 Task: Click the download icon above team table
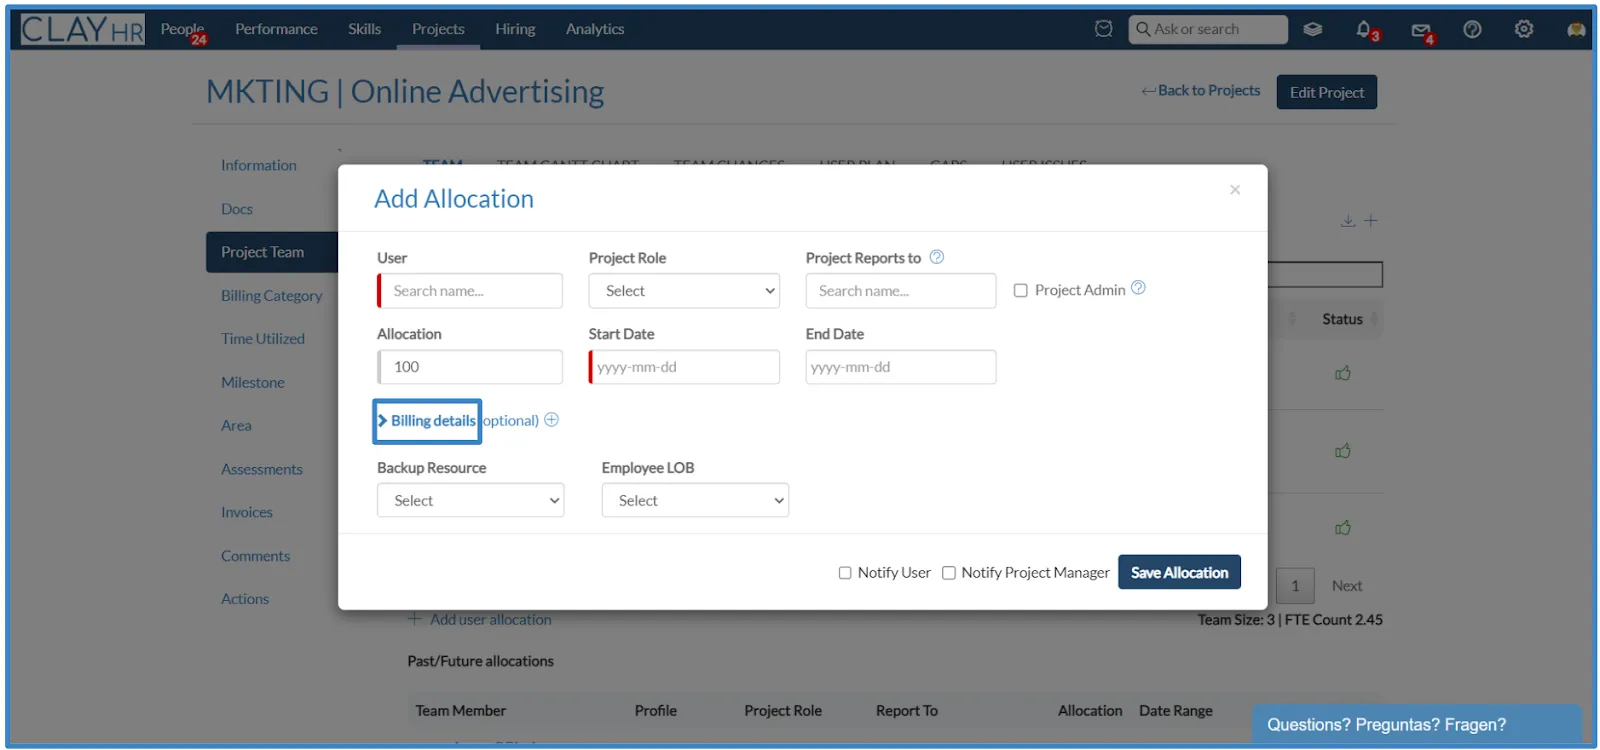[1348, 220]
